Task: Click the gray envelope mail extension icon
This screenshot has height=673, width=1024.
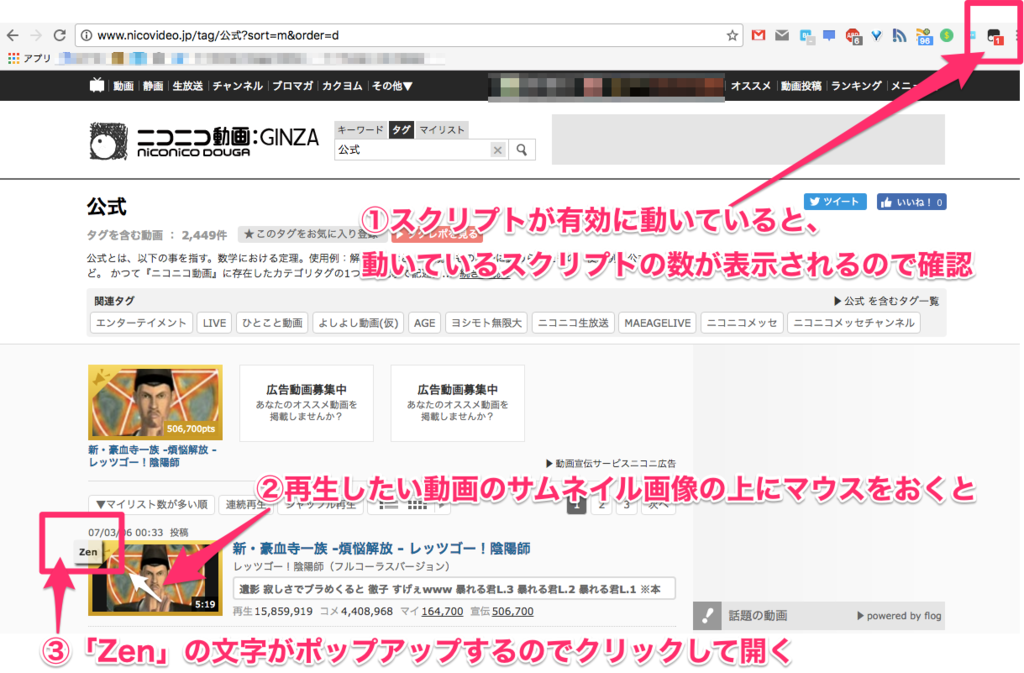Action: 782,35
